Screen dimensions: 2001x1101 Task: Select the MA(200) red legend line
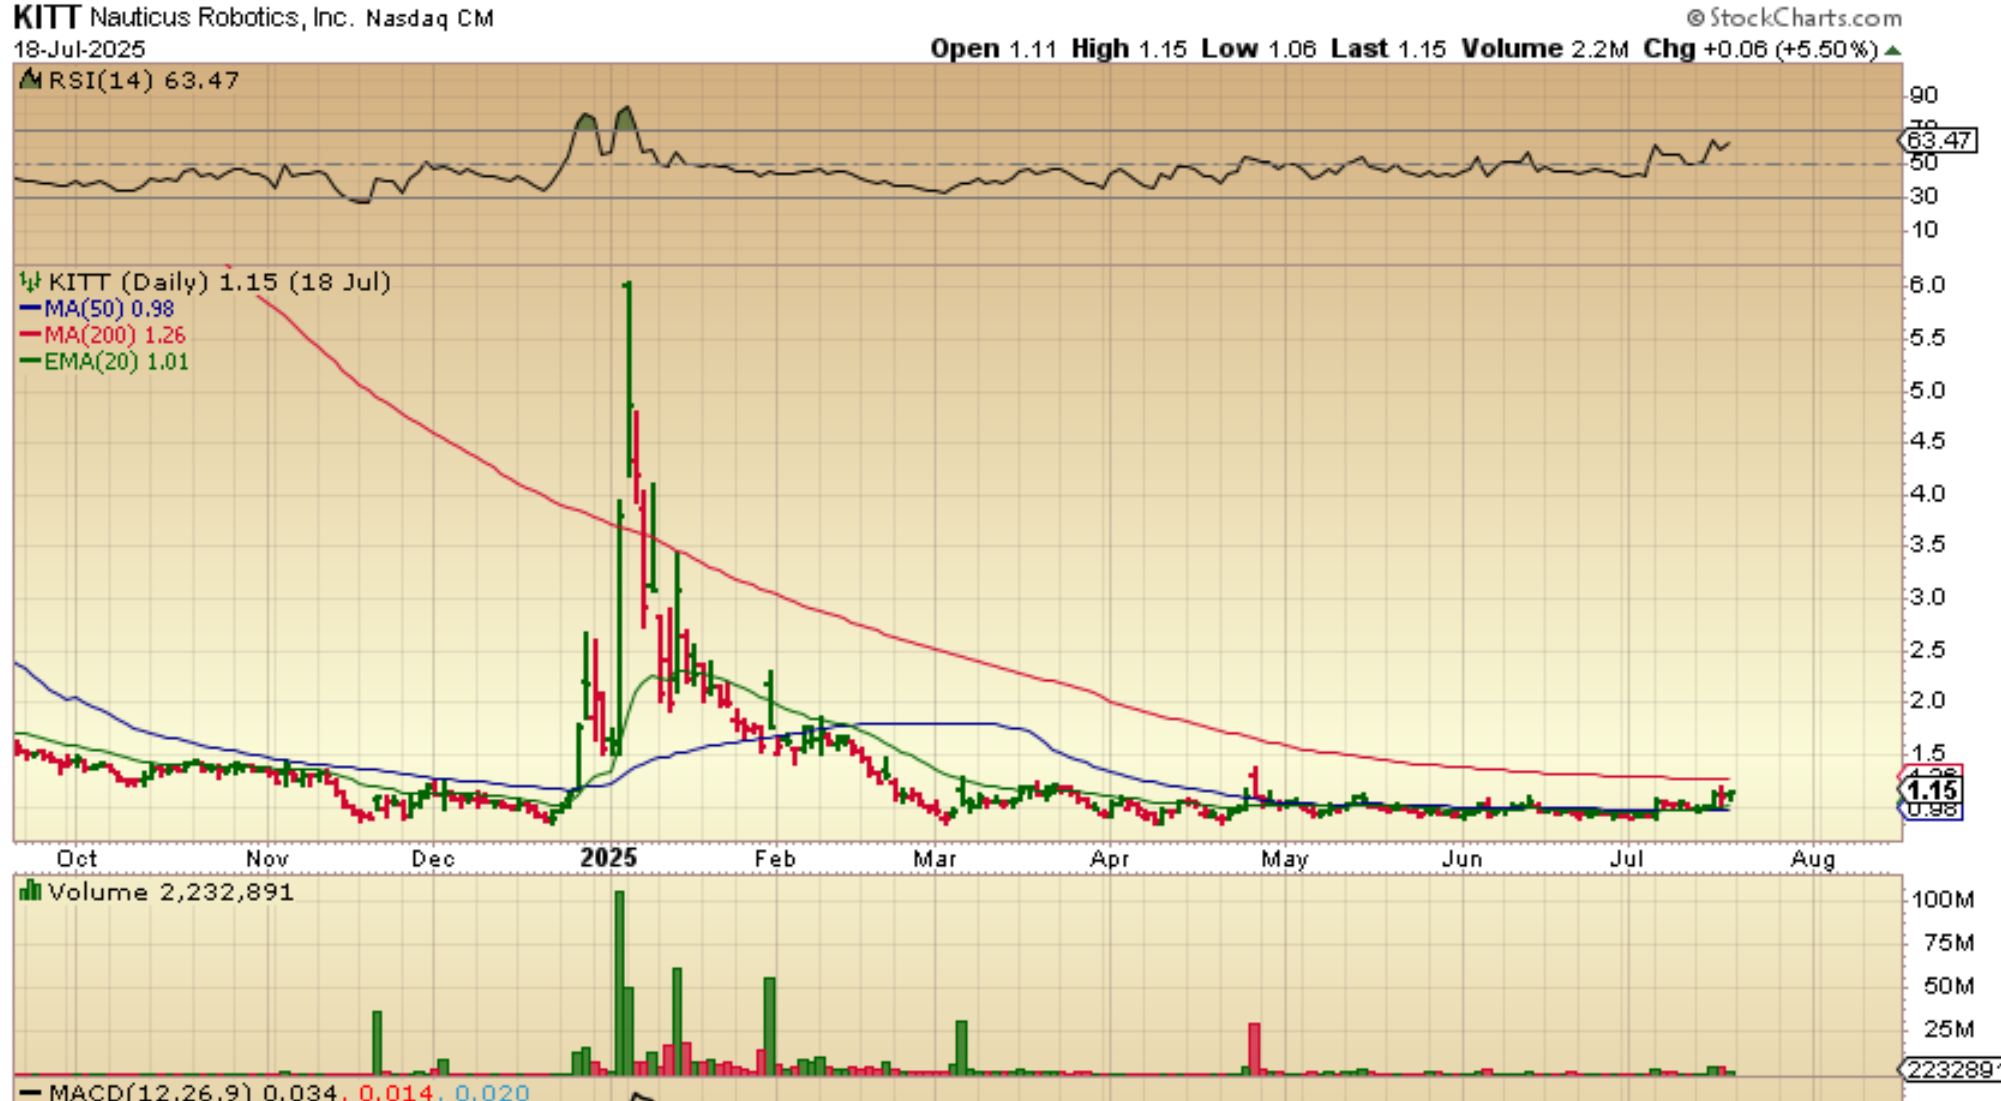30,335
